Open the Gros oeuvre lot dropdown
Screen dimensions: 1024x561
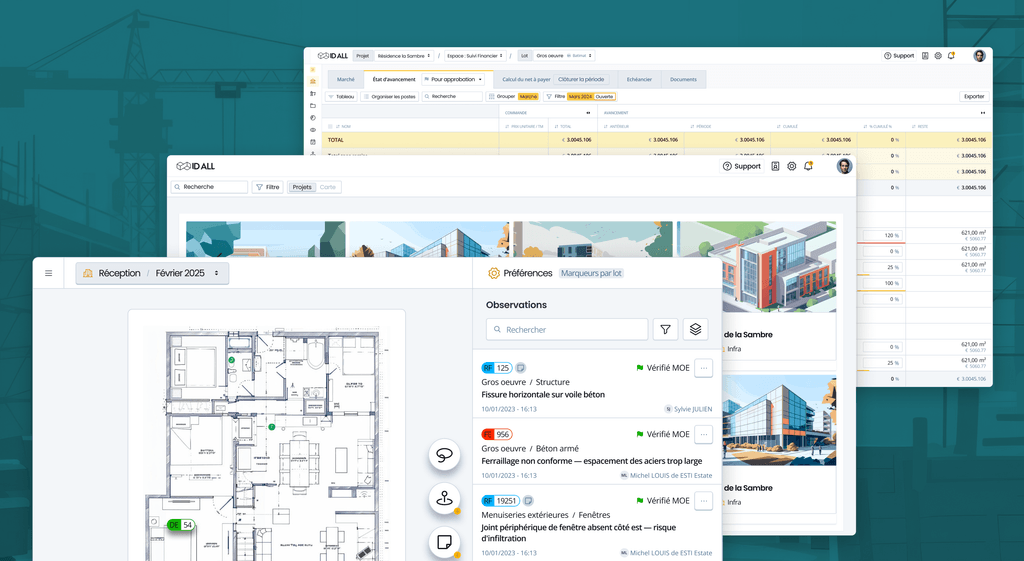click(564, 56)
